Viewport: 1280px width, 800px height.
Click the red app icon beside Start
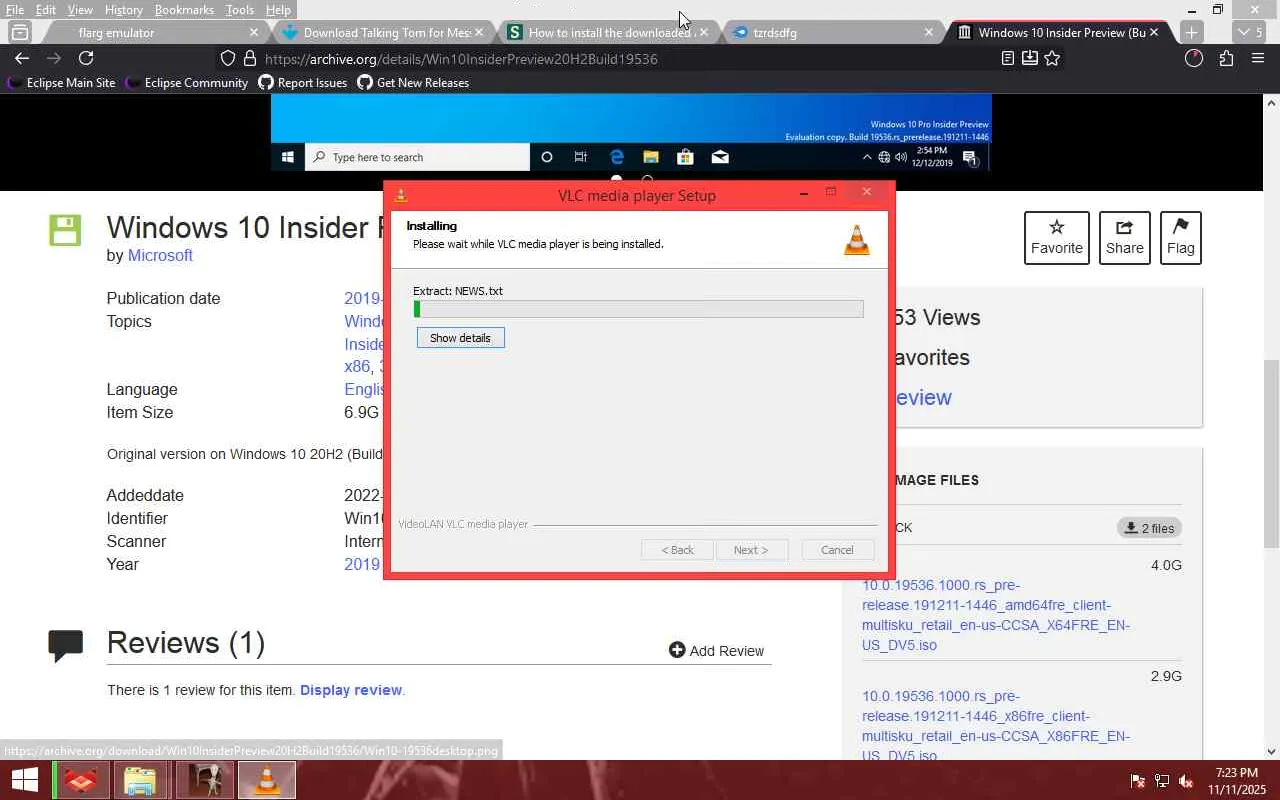pos(80,780)
